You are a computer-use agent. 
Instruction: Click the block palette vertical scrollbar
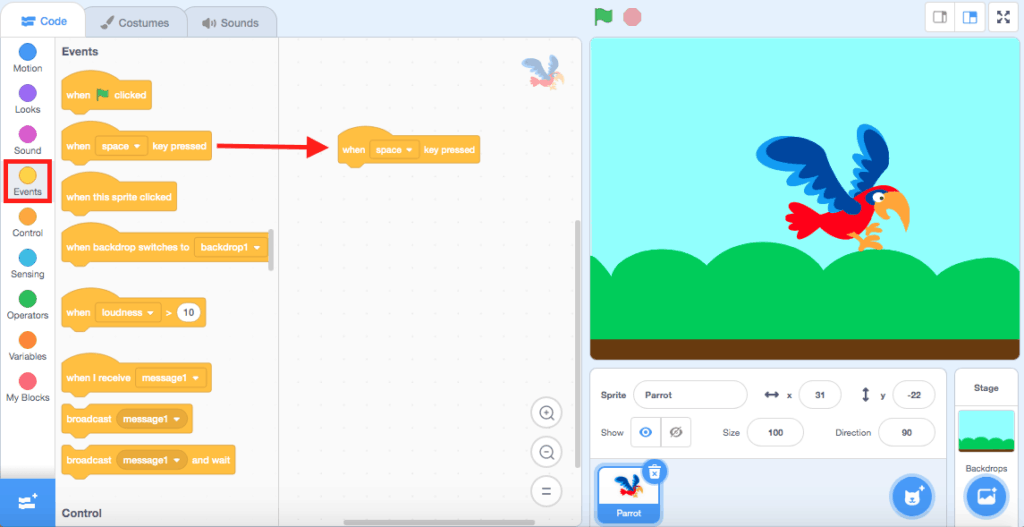(271, 249)
